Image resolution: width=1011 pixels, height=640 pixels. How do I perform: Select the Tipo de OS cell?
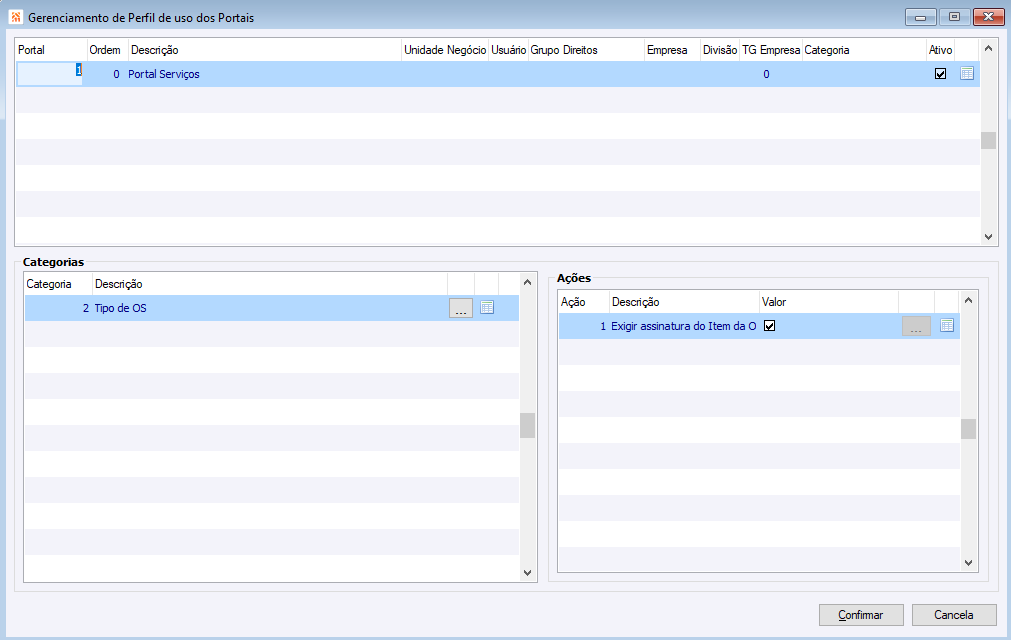[270, 308]
